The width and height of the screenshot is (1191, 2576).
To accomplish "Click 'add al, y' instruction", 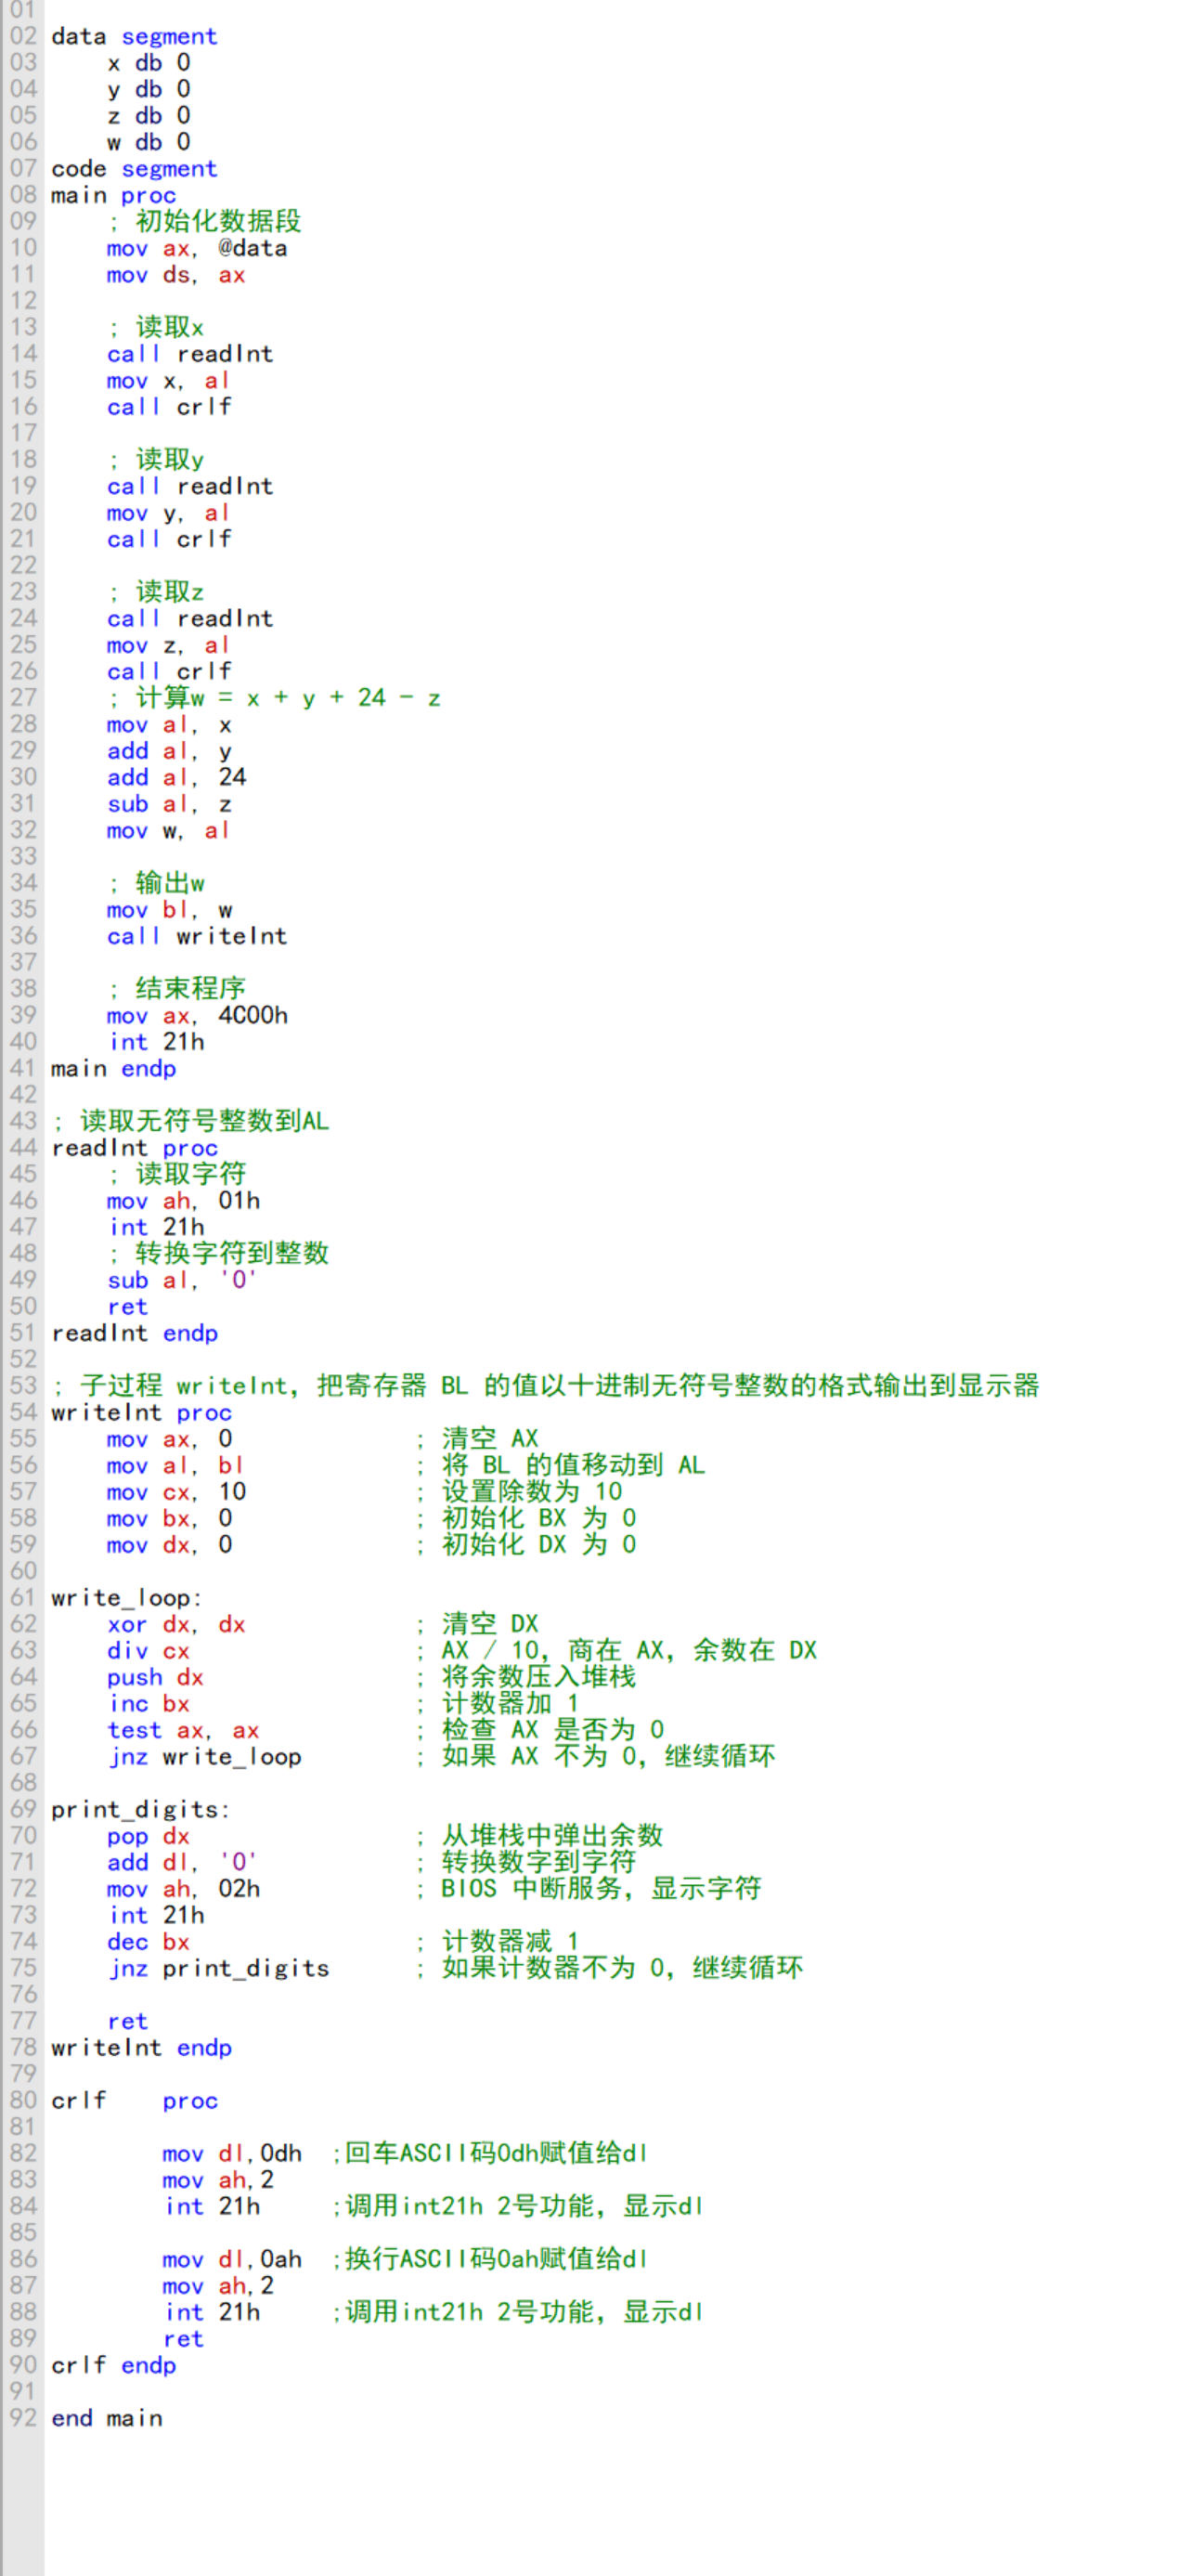I will point(169,751).
